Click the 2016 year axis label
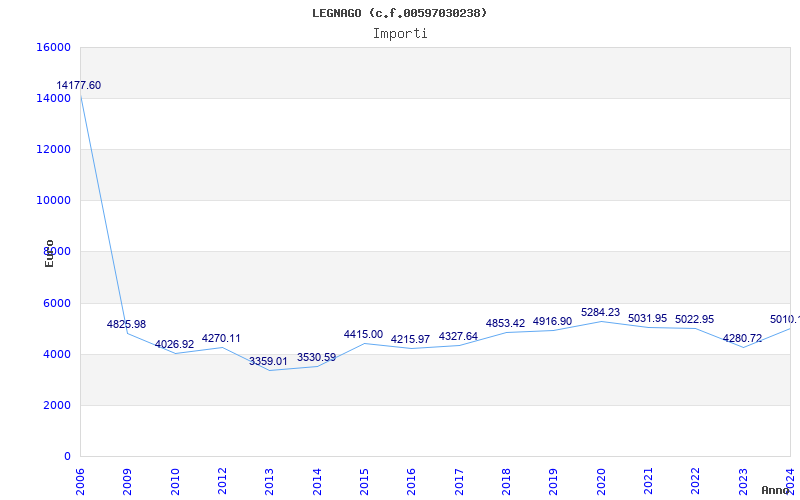The image size is (800, 500). (412, 482)
